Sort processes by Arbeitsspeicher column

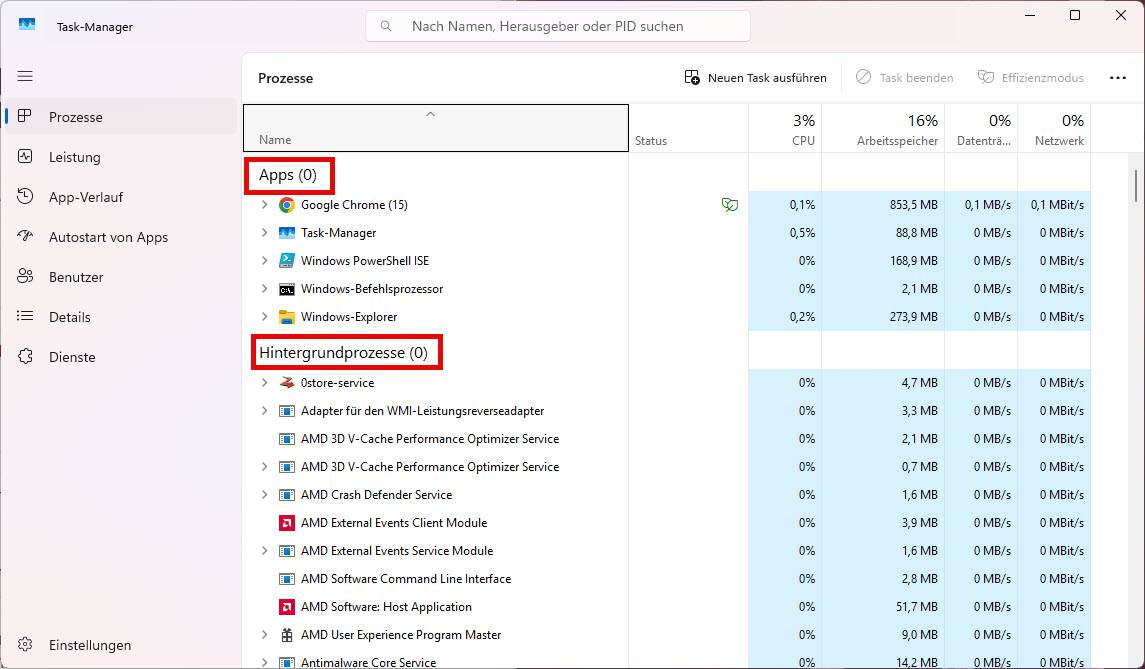pyautogui.click(x=897, y=129)
